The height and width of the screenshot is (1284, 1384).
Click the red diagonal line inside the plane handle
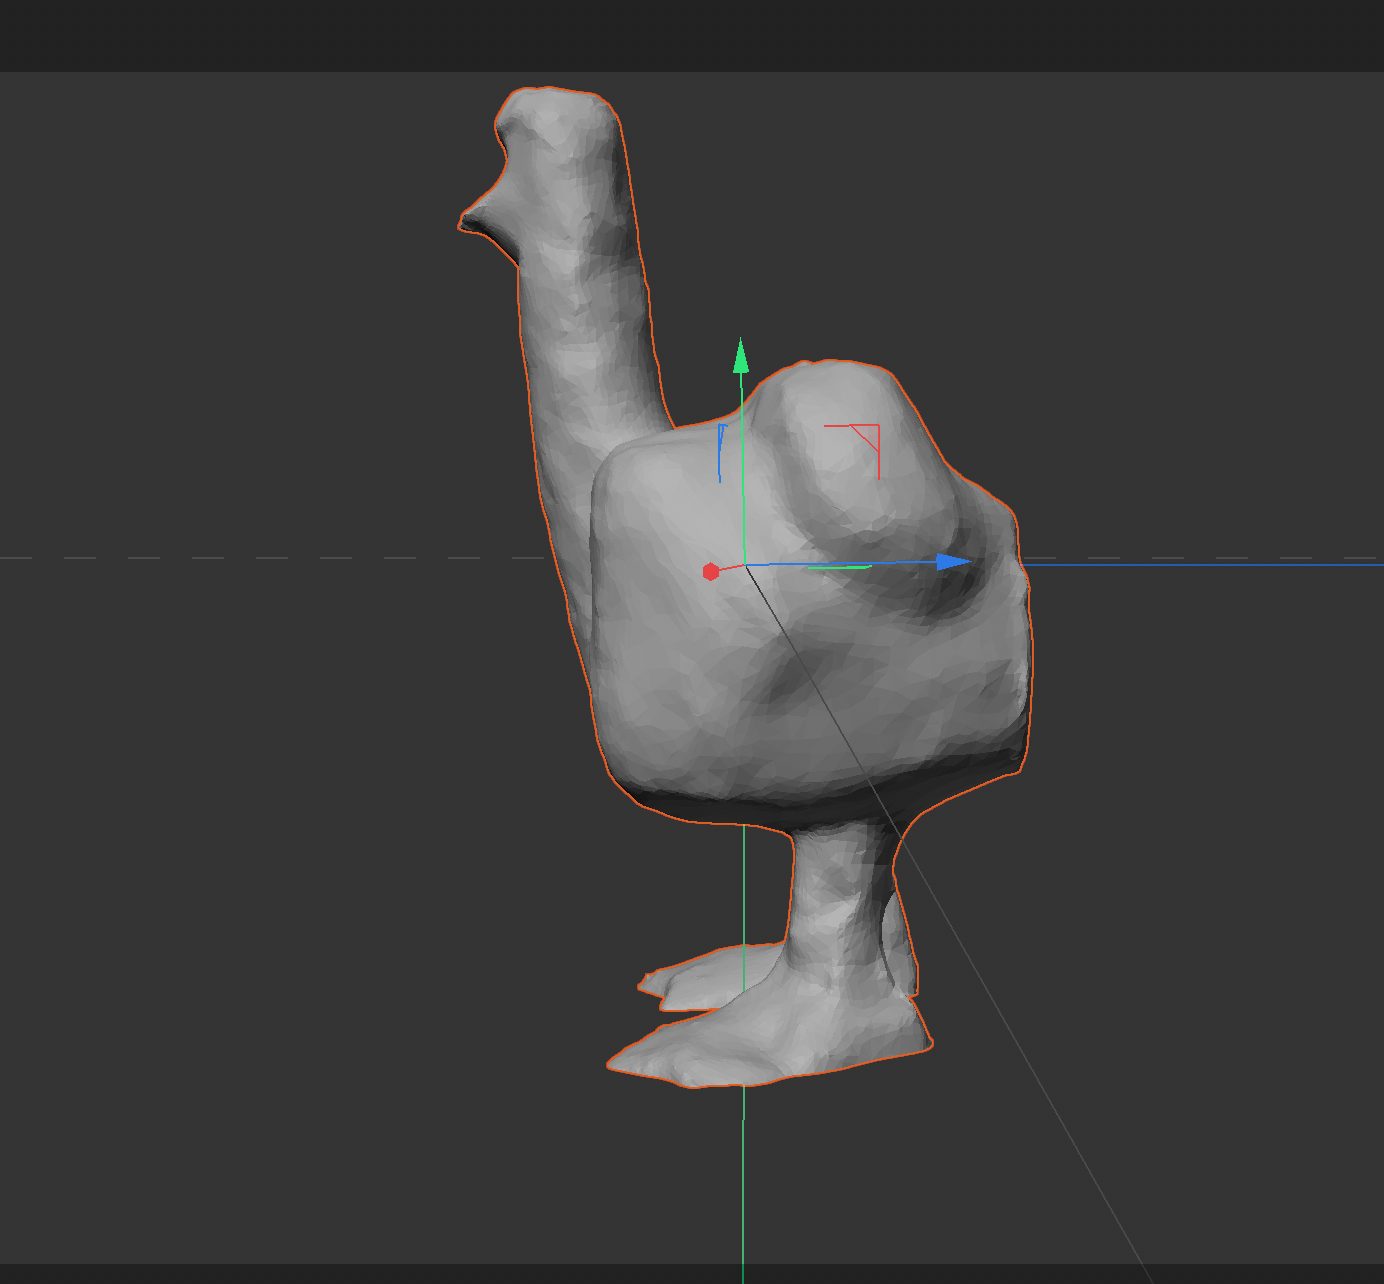click(862, 437)
